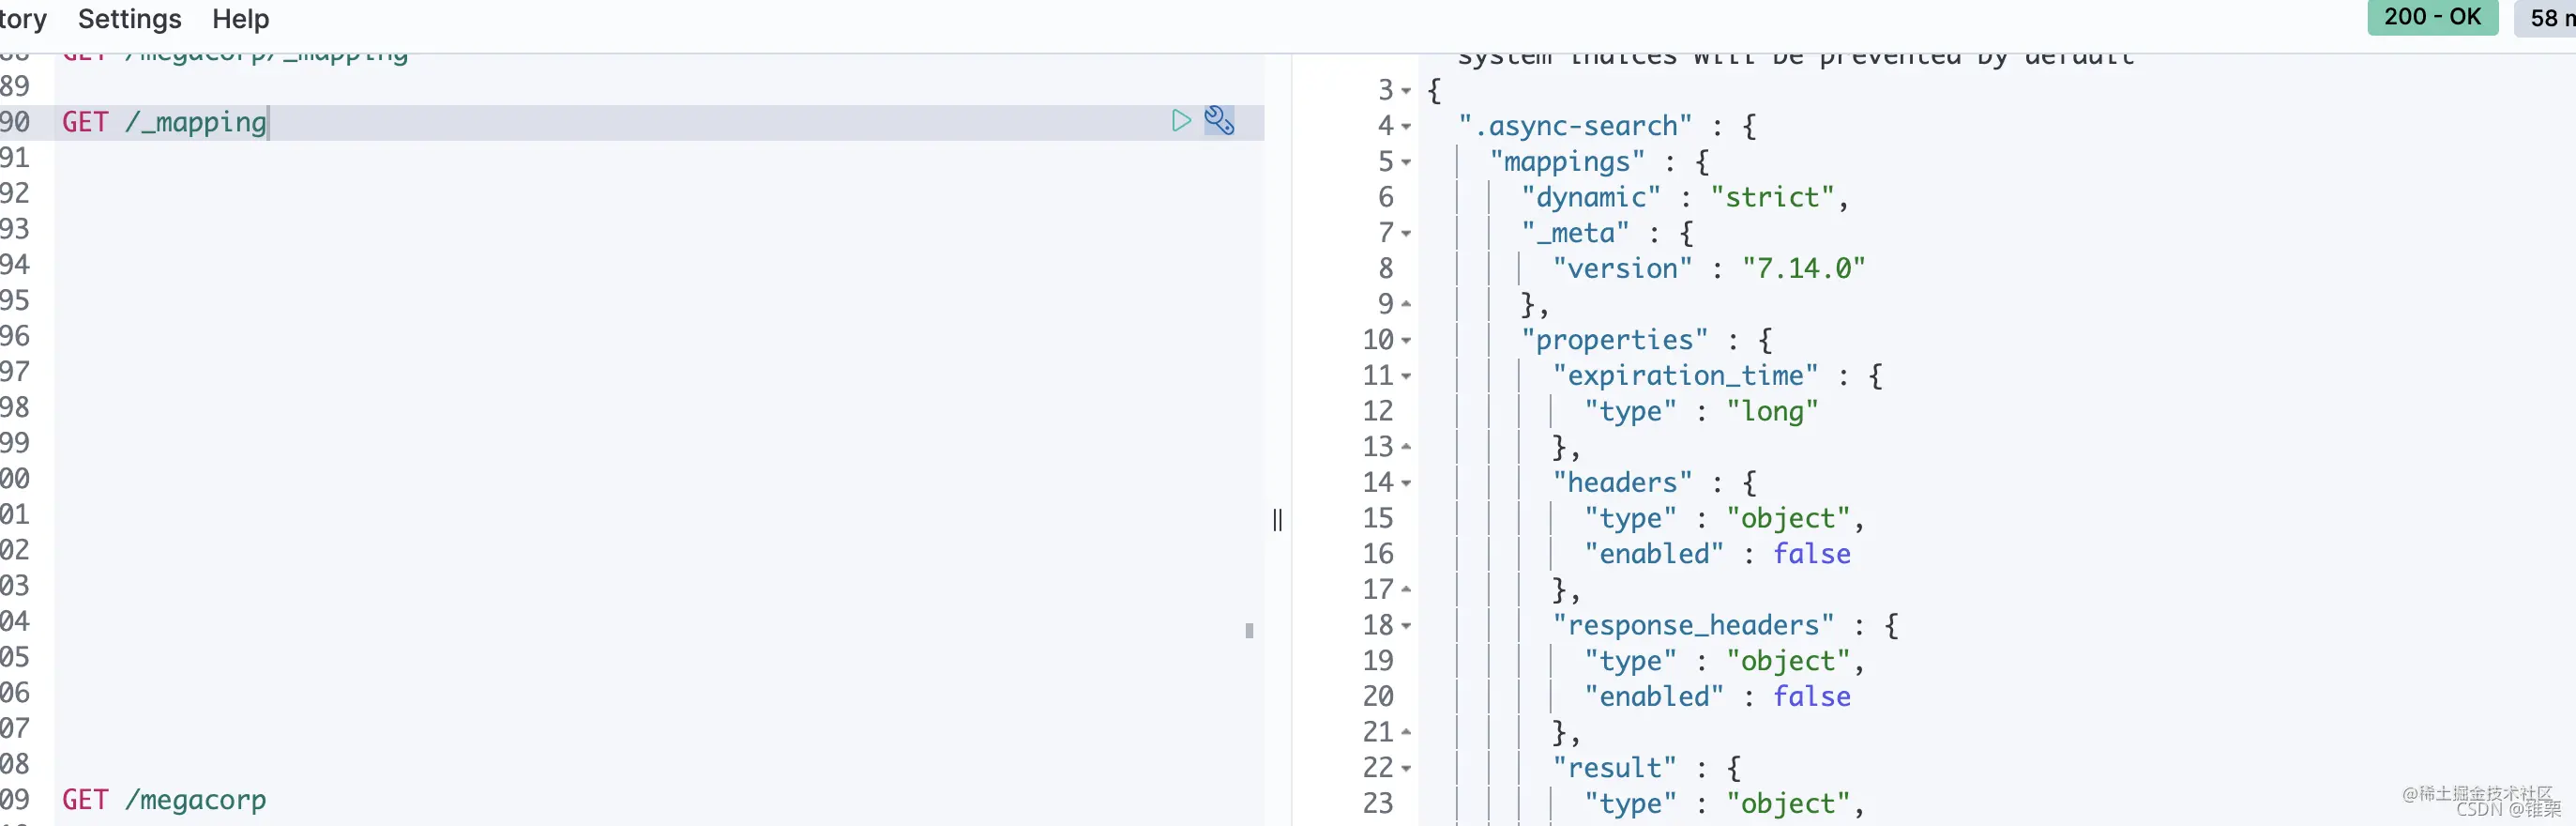Viewport: 2576px width, 826px height.
Task: Open the Settings menu
Action: point(130,19)
